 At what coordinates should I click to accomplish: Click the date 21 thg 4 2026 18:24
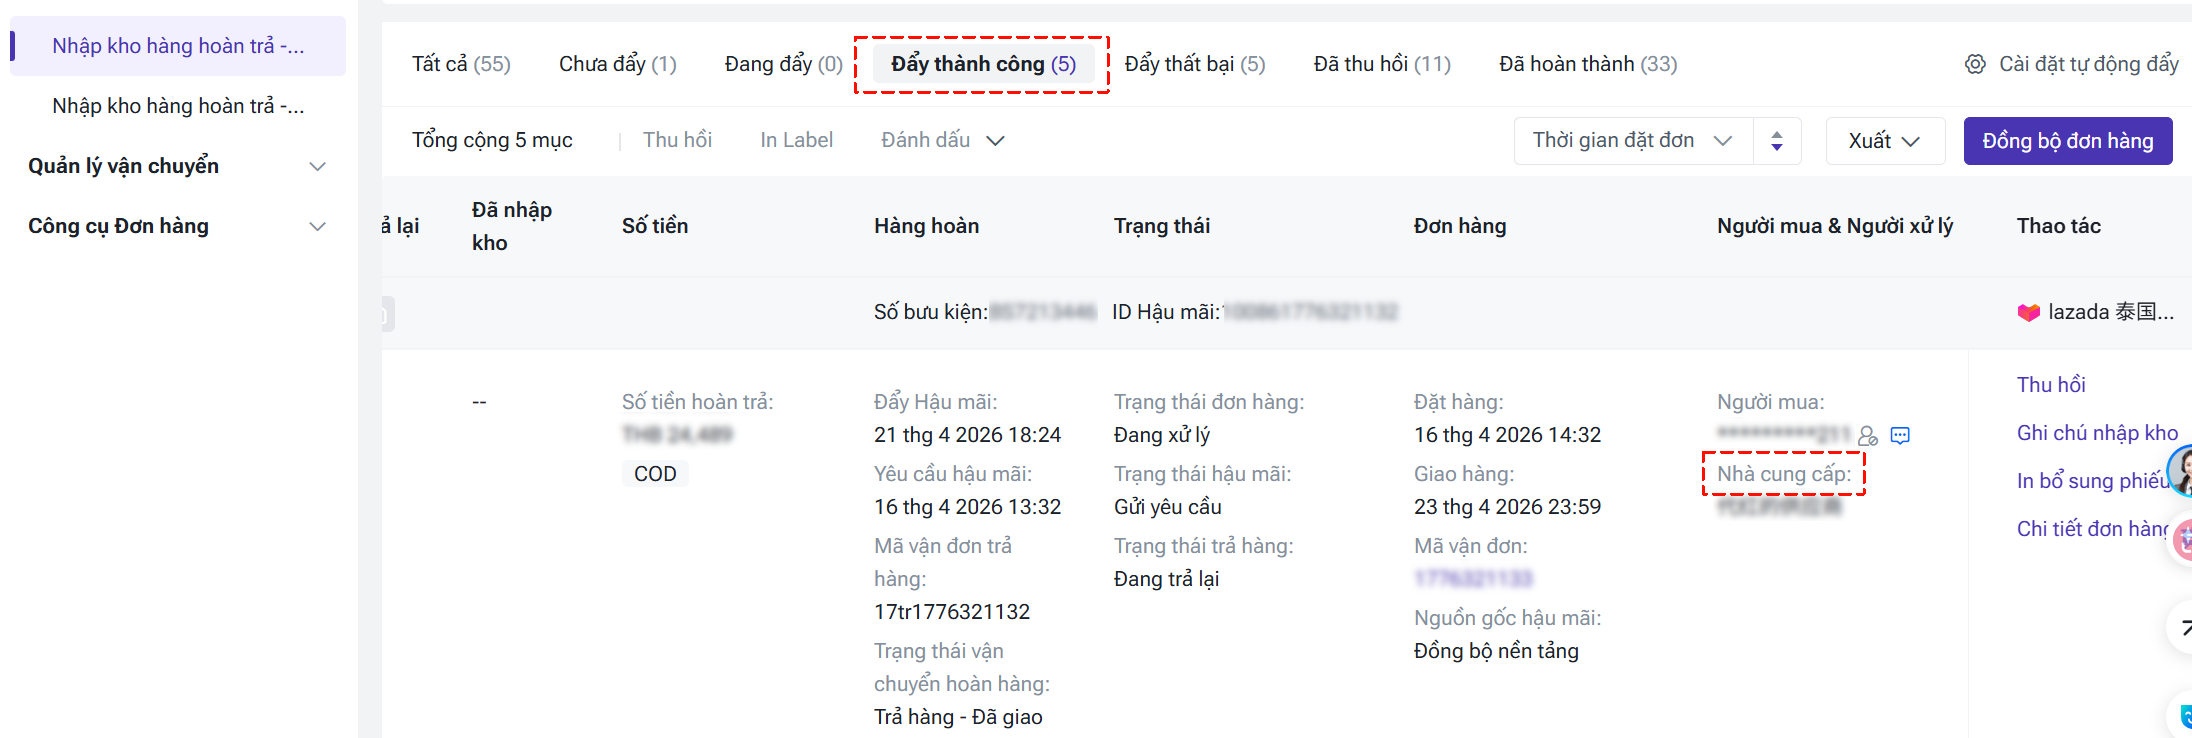pos(968,435)
